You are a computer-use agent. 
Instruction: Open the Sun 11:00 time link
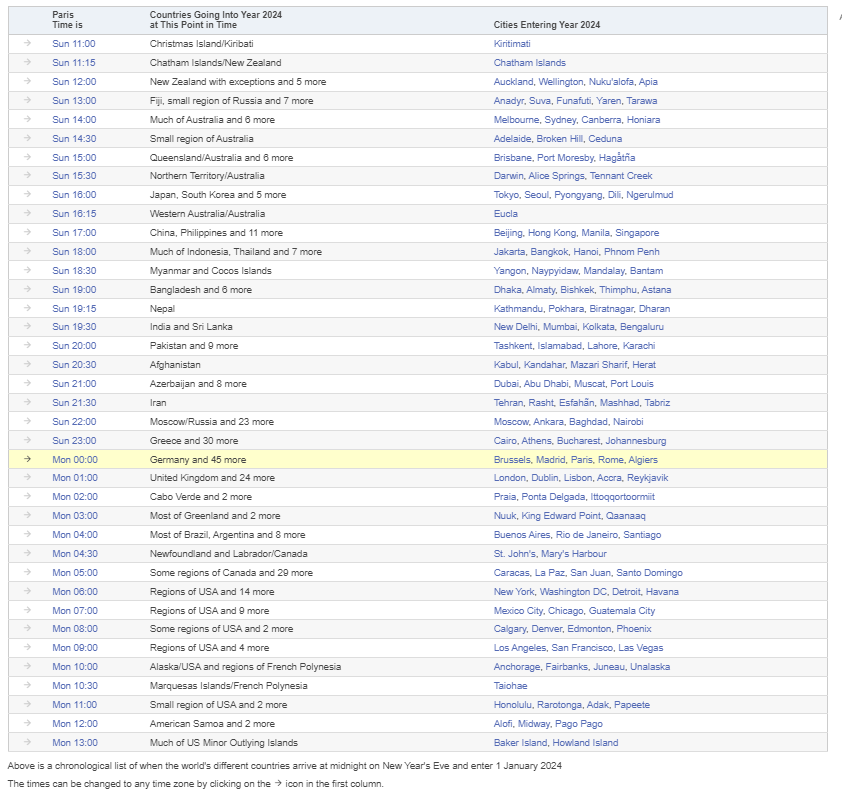click(x=74, y=44)
